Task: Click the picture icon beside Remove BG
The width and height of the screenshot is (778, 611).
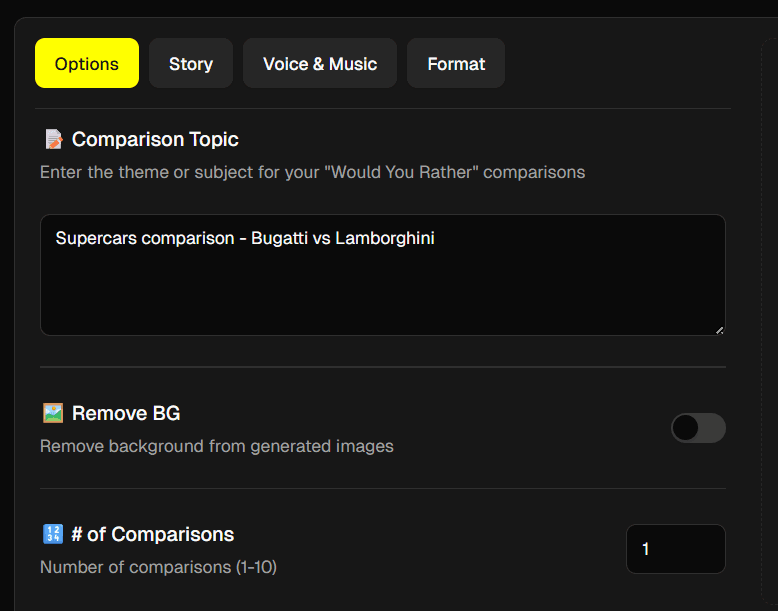Action: click(x=54, y=413)
